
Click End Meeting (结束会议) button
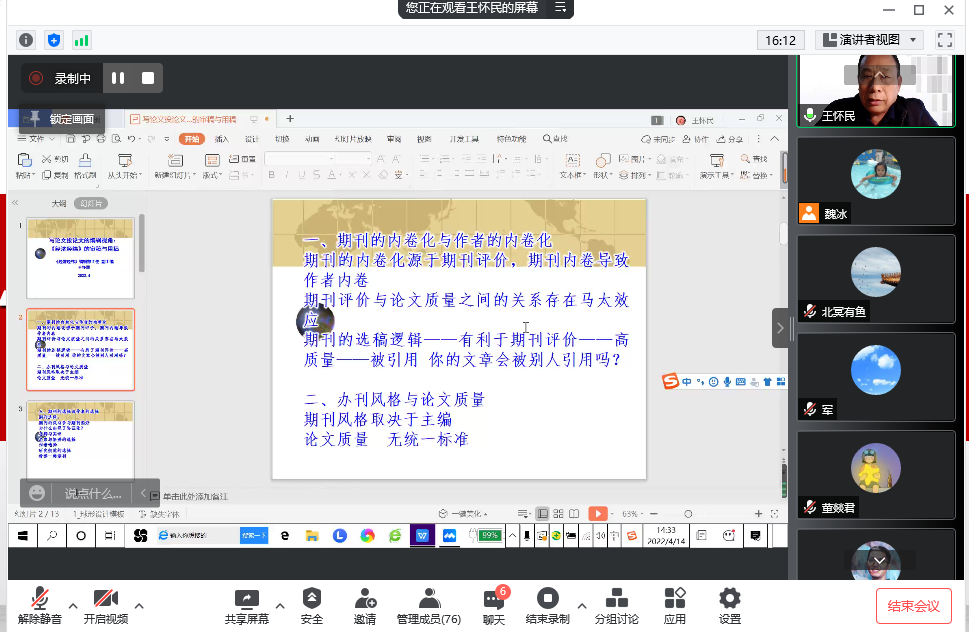pyautogui.click(x=914, y=605)
